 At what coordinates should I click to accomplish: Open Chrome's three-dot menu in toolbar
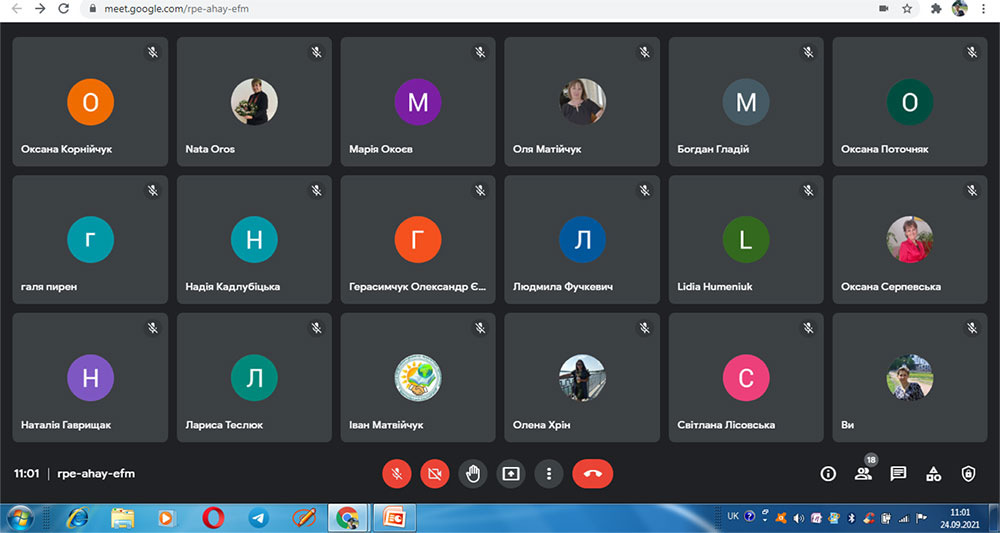[983, 9]
